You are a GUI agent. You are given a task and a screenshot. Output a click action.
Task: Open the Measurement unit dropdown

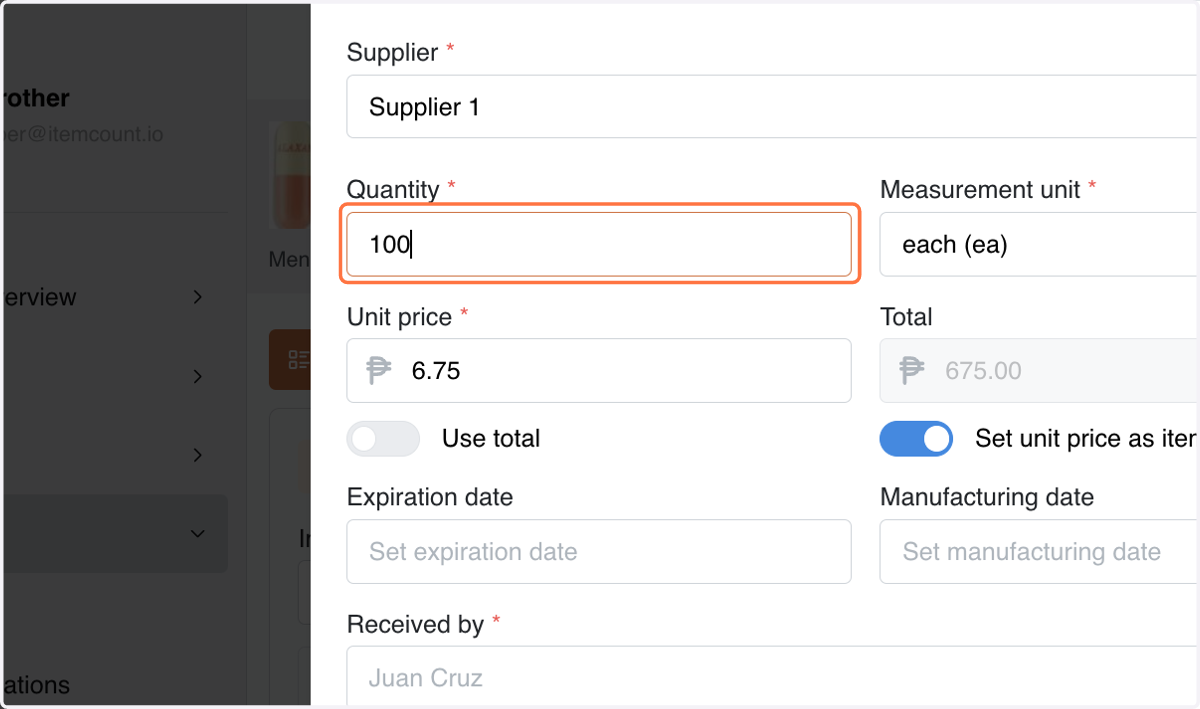coord(1040,244)
